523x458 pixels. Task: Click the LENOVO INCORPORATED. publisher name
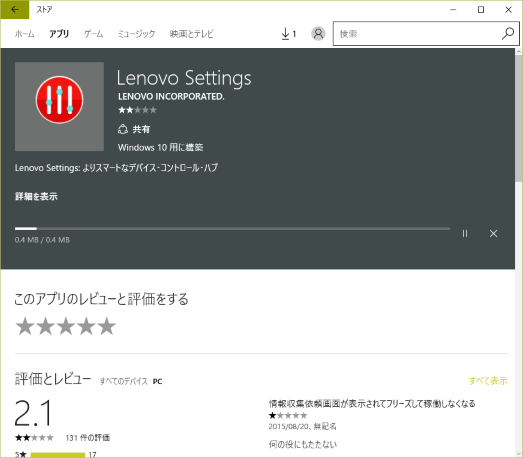coord(171,96)
